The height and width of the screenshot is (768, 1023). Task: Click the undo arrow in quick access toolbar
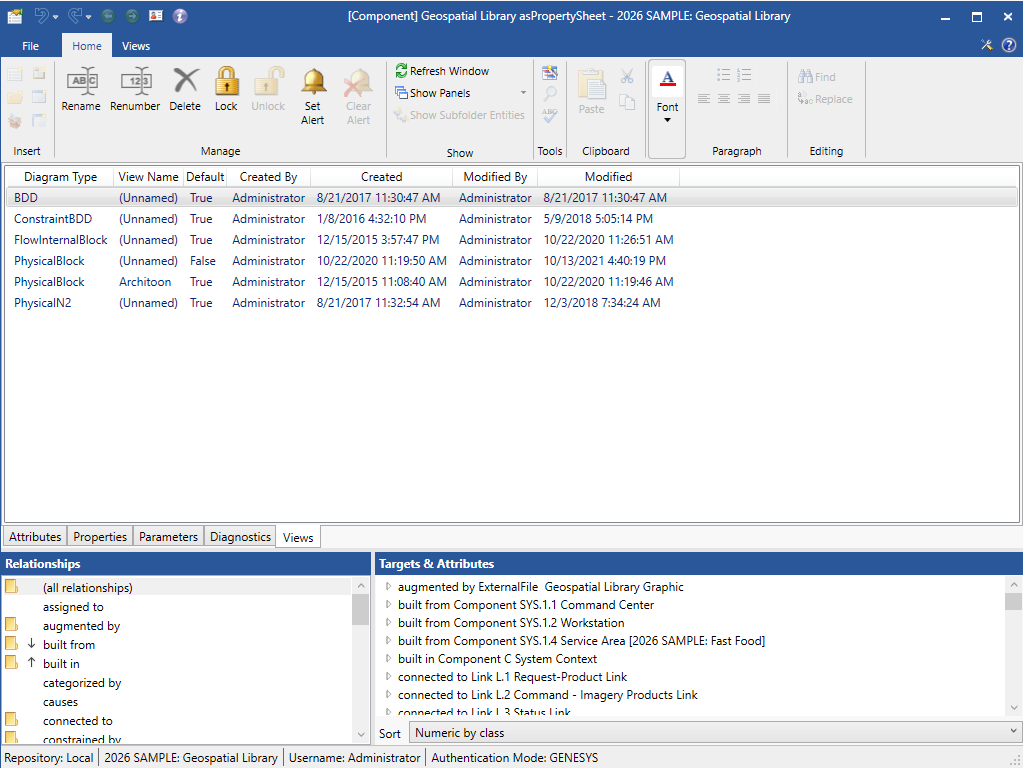[x=42, y=16]
